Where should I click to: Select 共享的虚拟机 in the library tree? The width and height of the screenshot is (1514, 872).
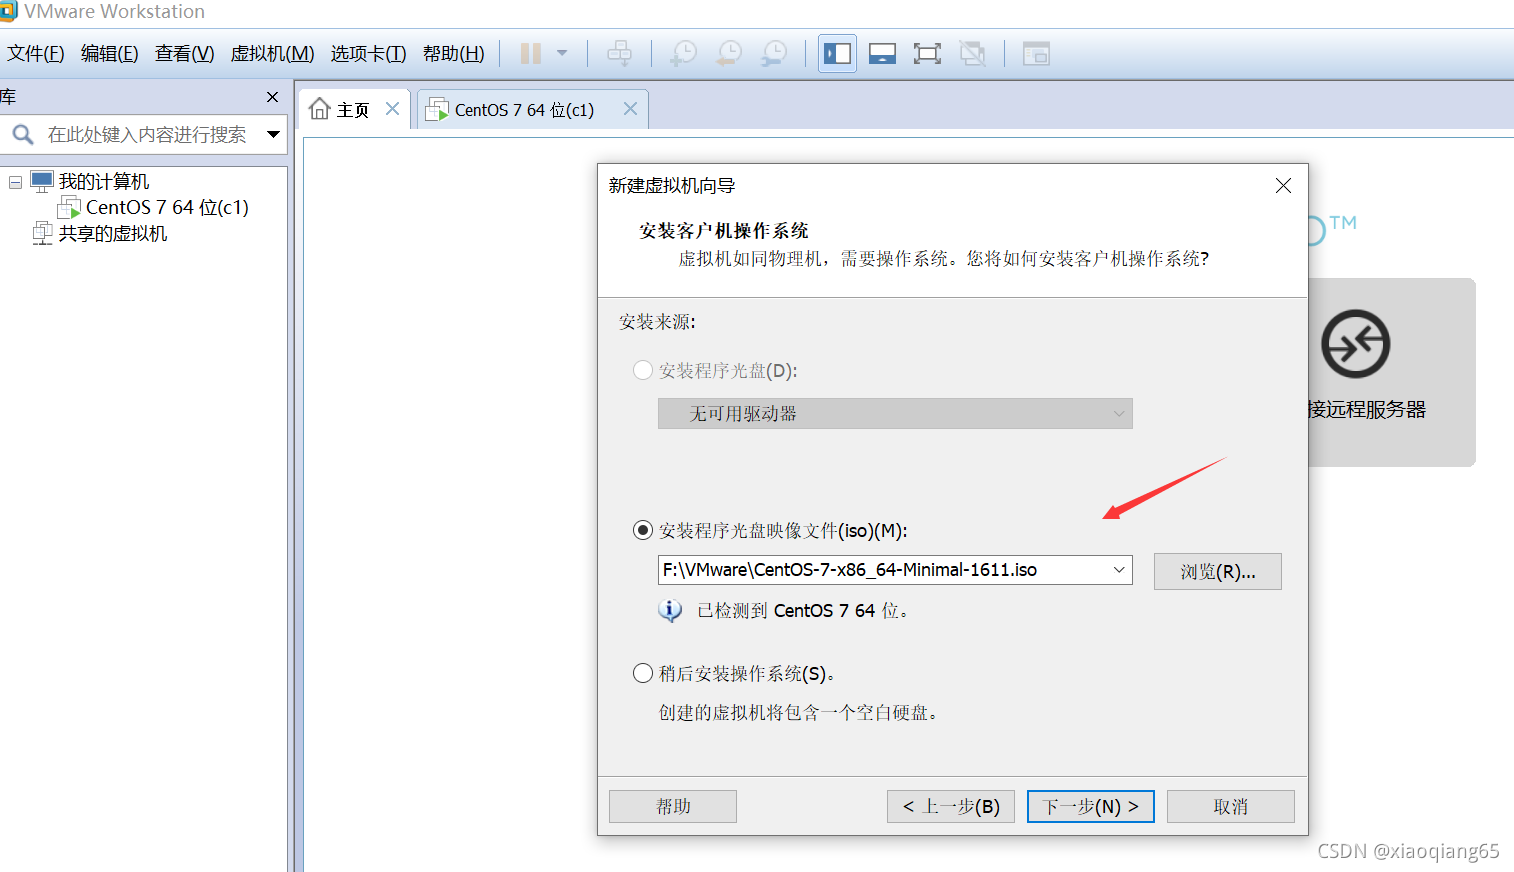click(113, 233)
